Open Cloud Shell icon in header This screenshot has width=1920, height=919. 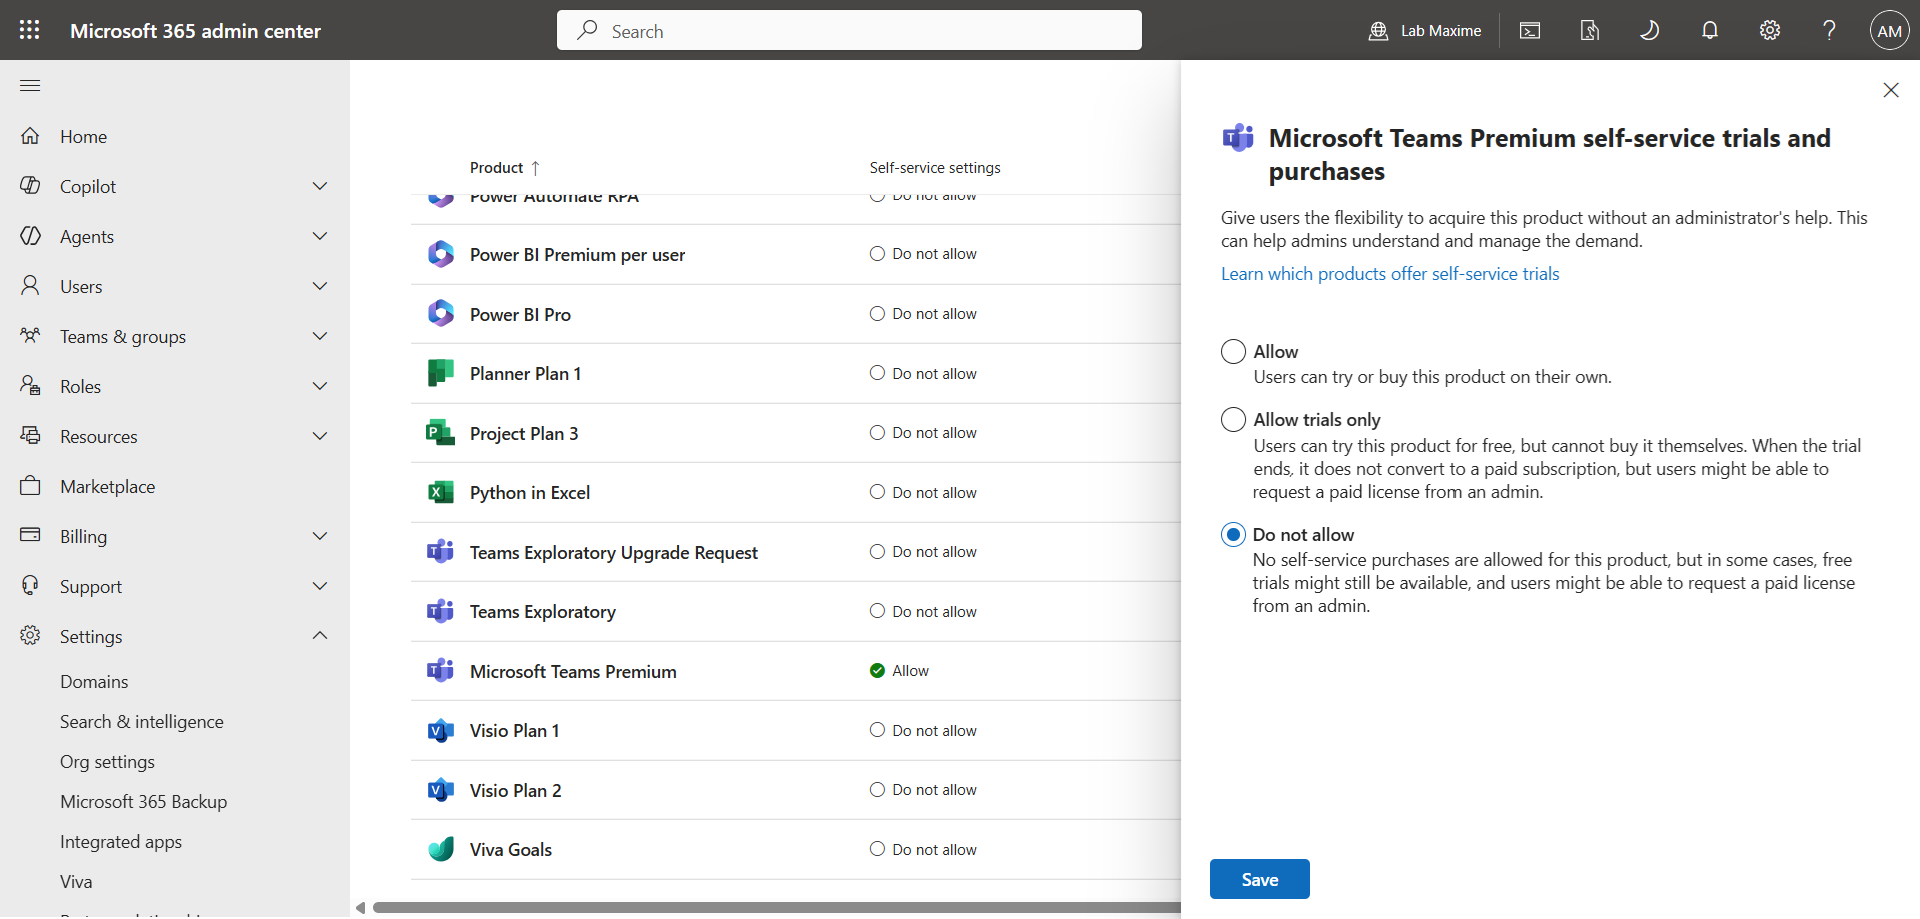click(x=1530, y=30)
